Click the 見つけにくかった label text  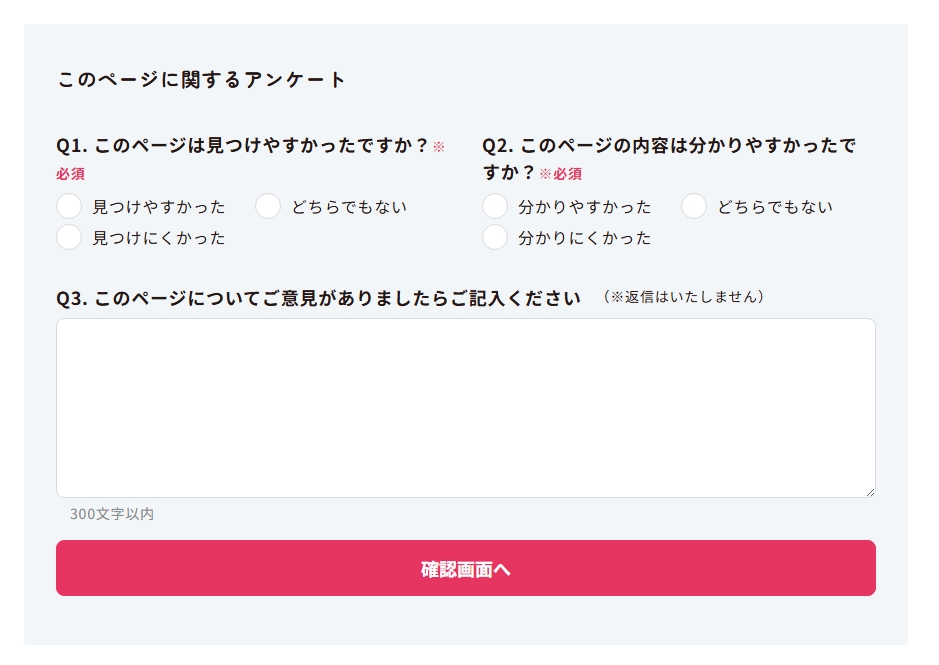pyautogui.click(x=158, y=238)
